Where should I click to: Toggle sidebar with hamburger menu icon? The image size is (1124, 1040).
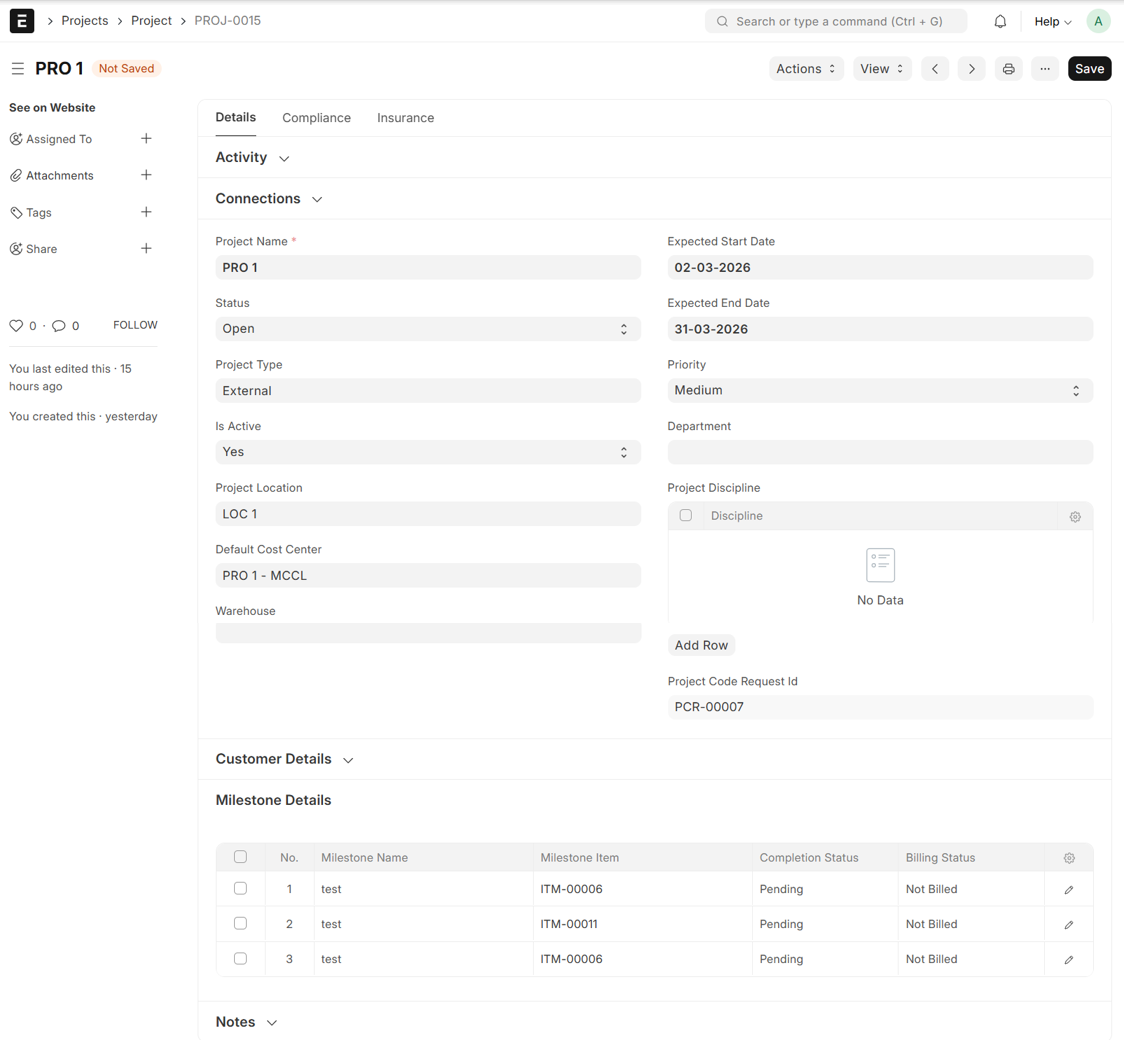(x=17, y=69)
